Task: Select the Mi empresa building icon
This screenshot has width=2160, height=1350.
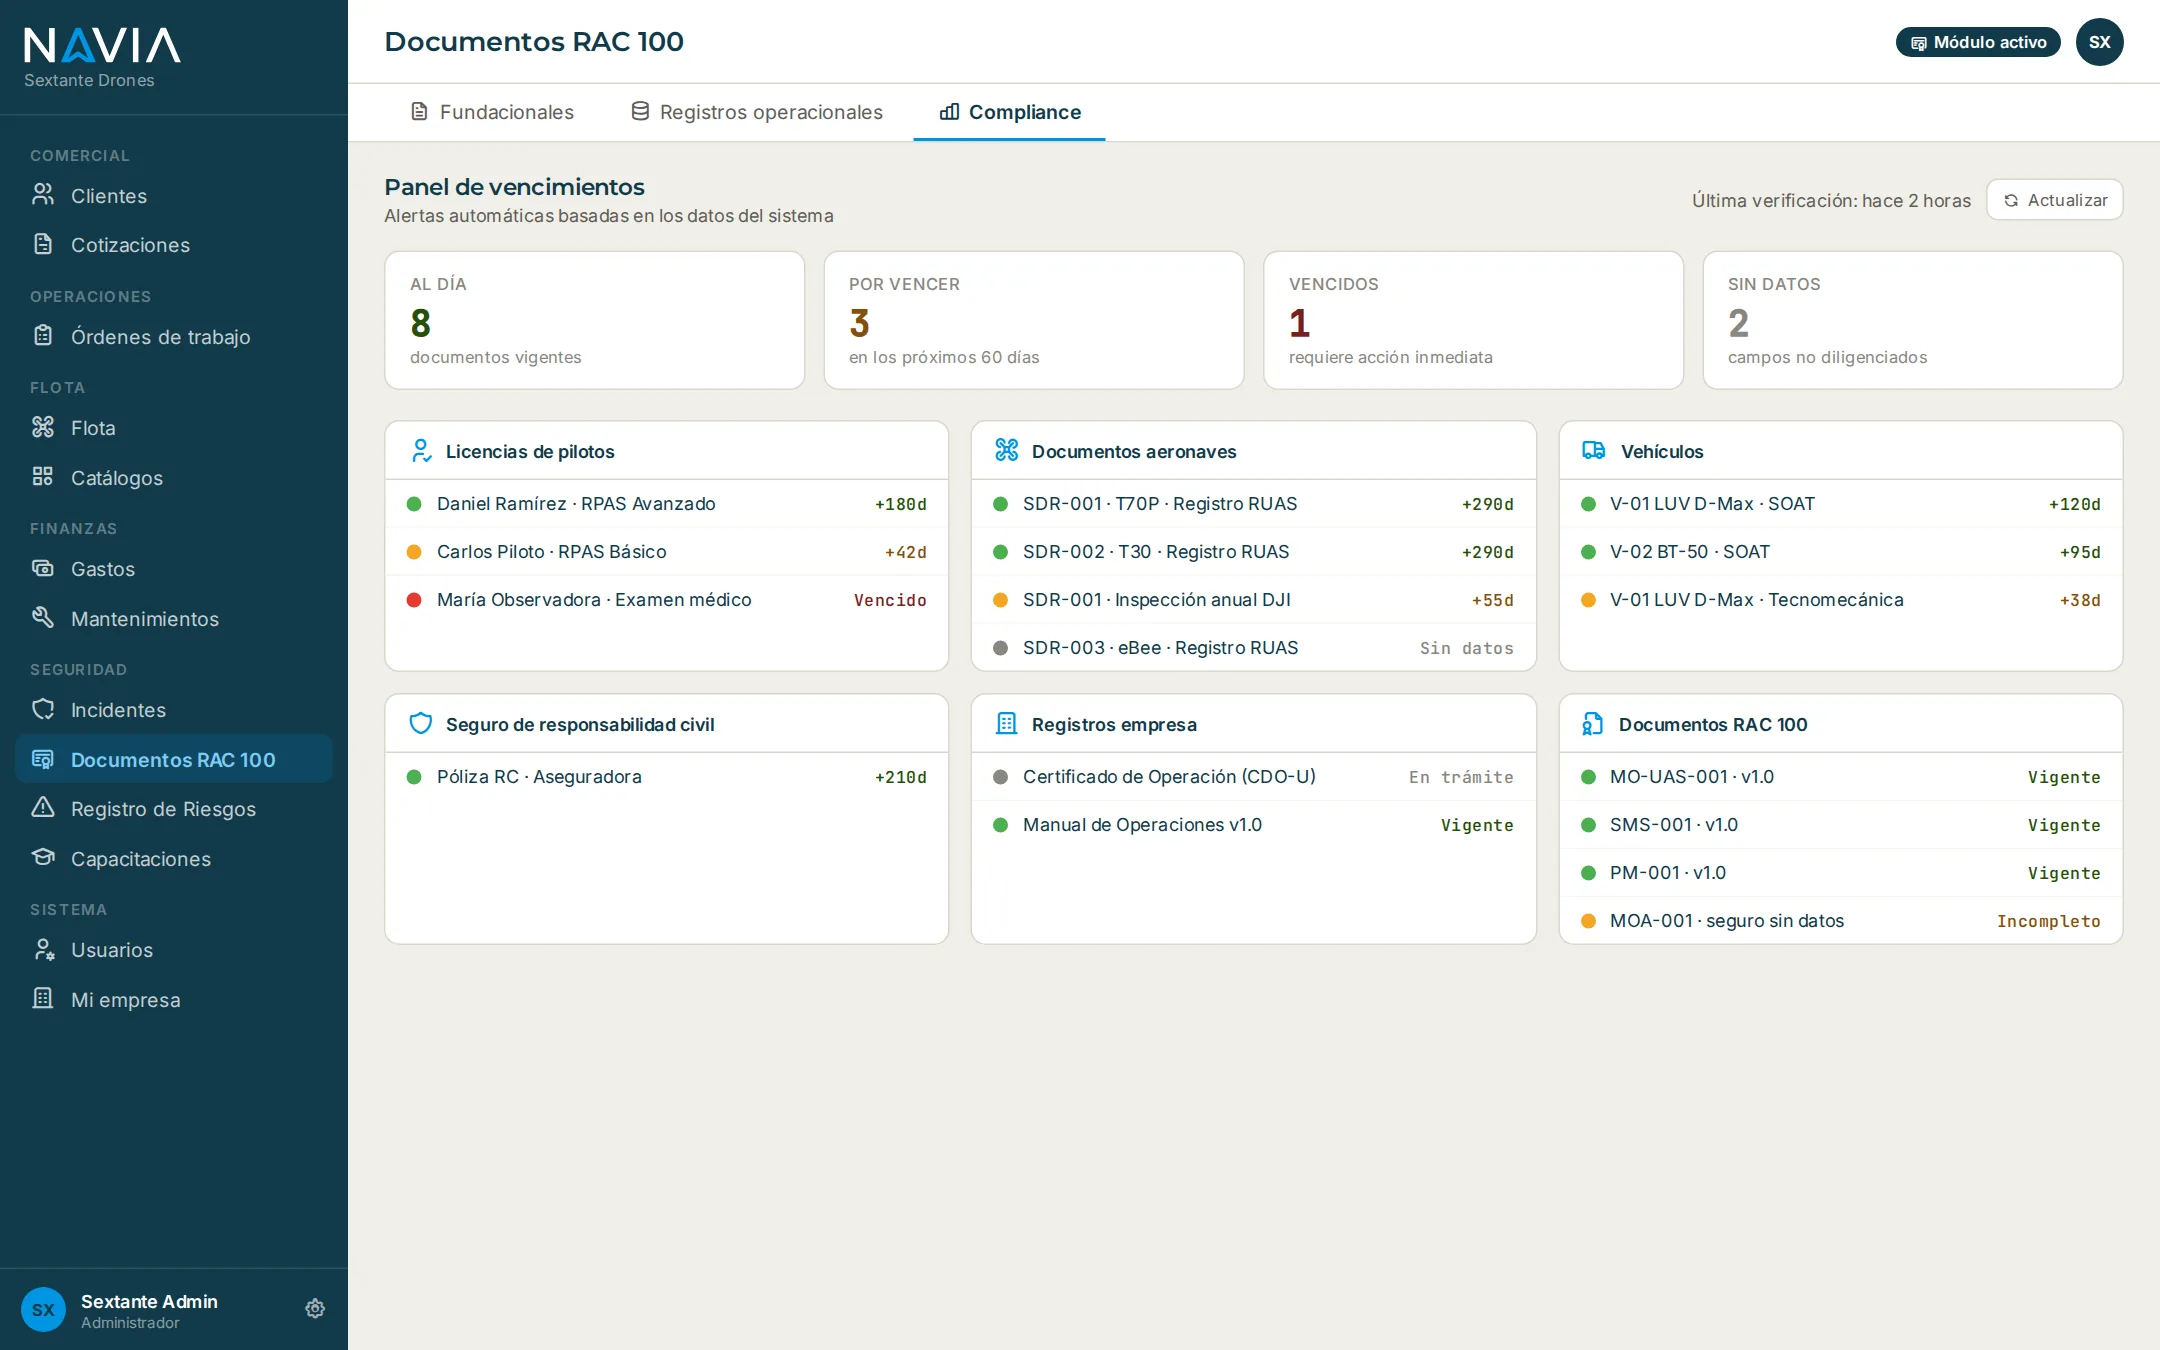Action: coord(43,999)
